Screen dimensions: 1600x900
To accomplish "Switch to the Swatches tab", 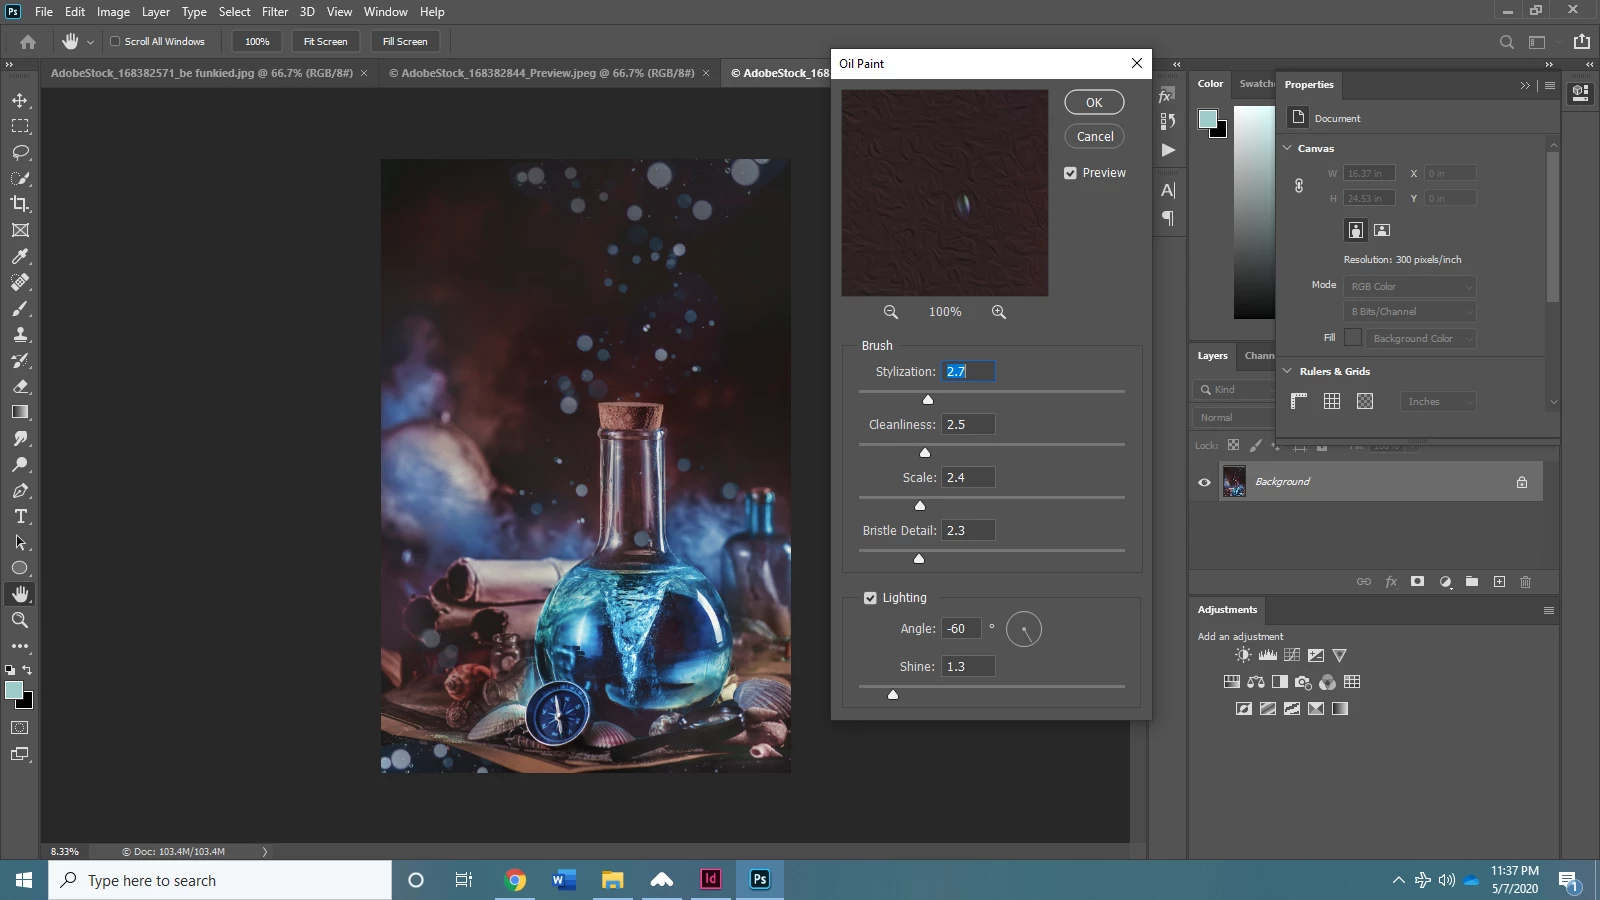I will click(1256, 84).
